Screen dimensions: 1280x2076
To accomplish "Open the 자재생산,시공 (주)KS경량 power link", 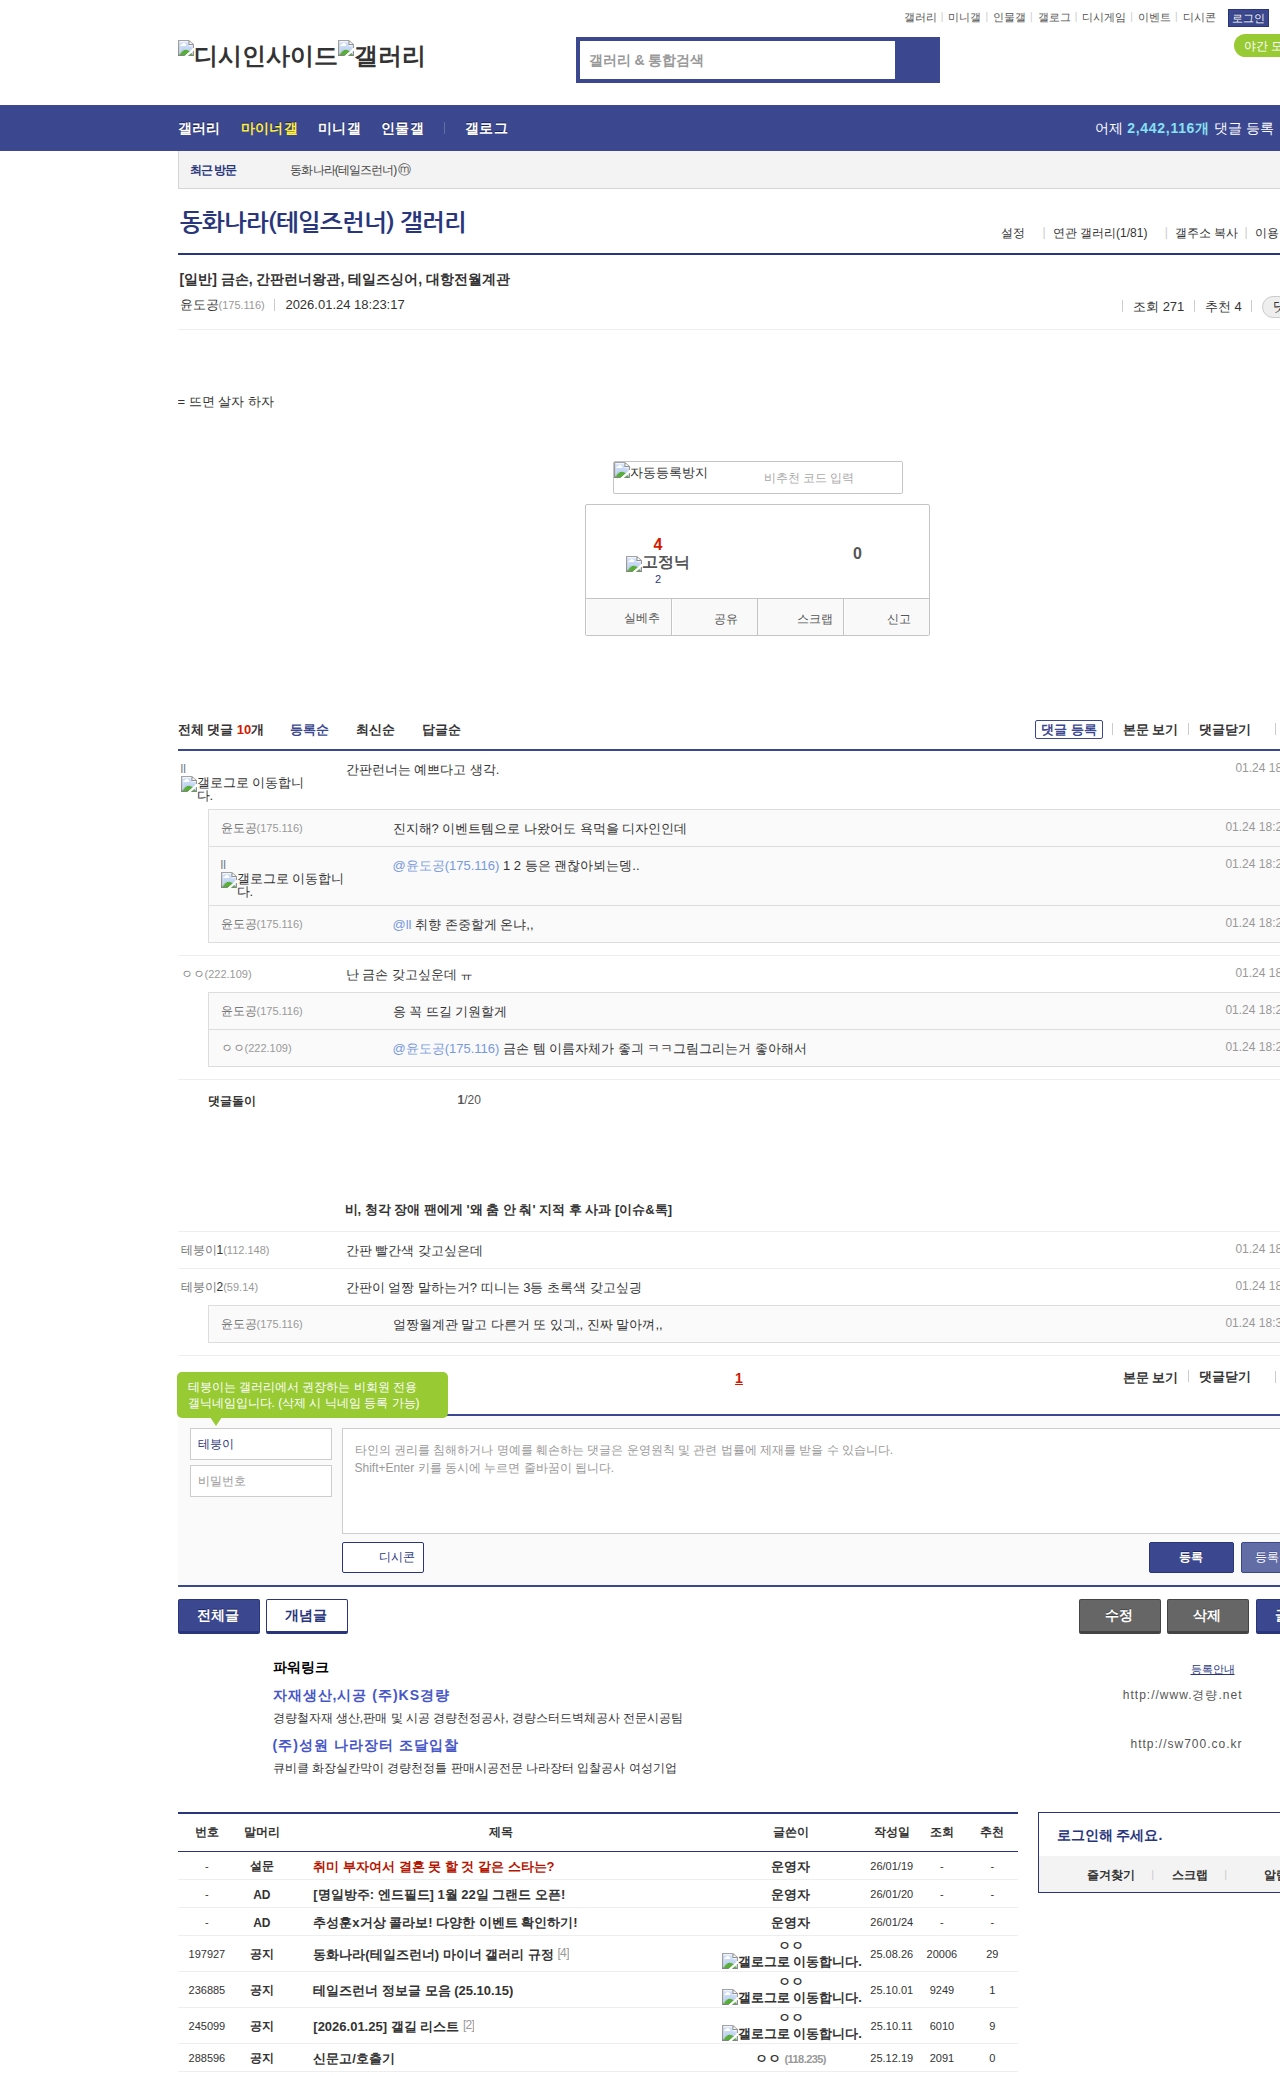I will tap(361, 1695).
